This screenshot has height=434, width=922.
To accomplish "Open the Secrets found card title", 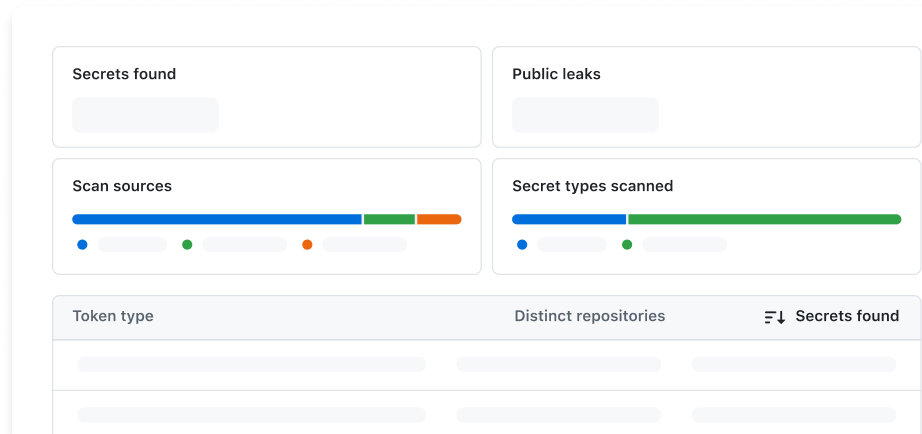I will pyautogui.click(x=124, y=74).
